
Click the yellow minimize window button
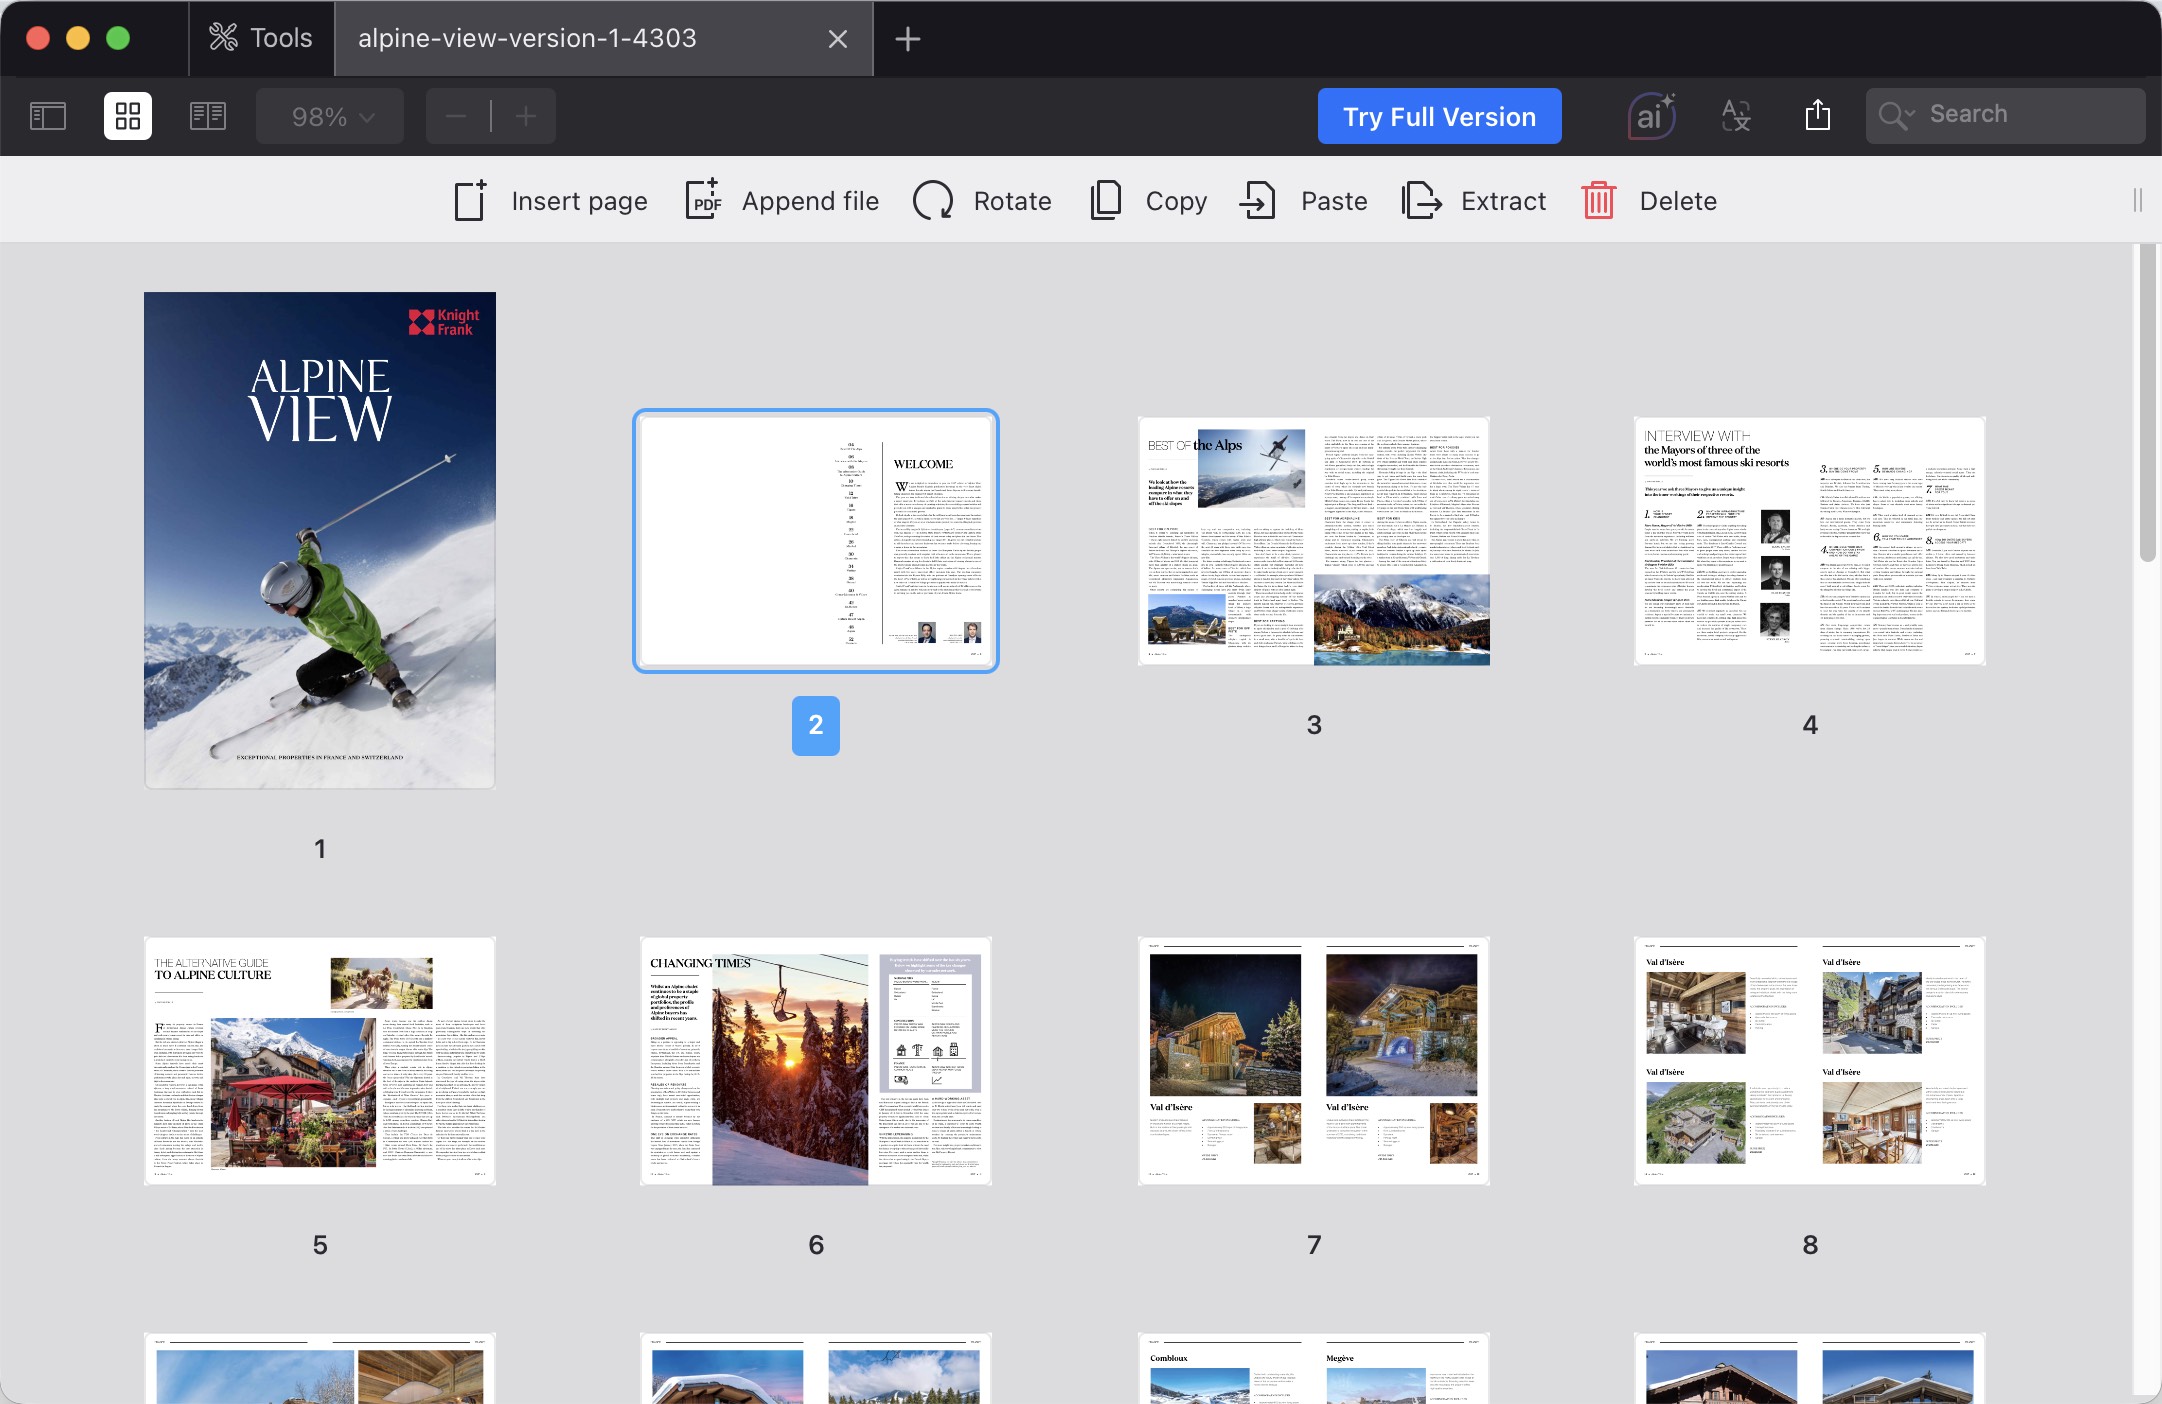pos(78,38)
